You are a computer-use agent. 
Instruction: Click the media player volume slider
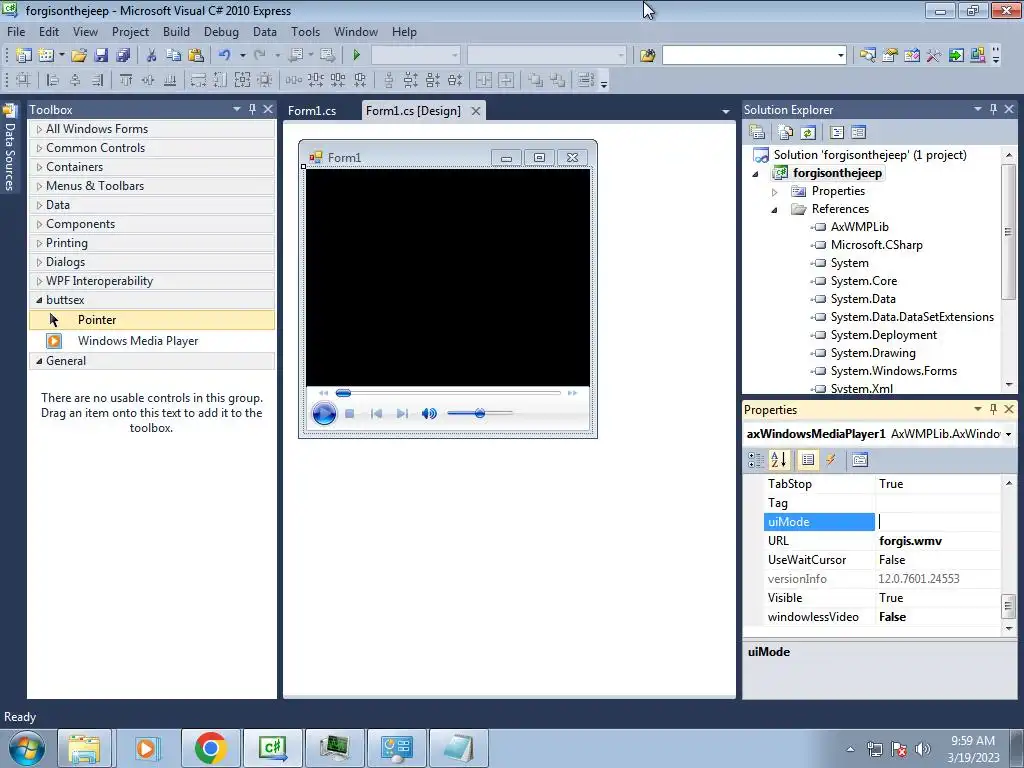click(480, 413)
